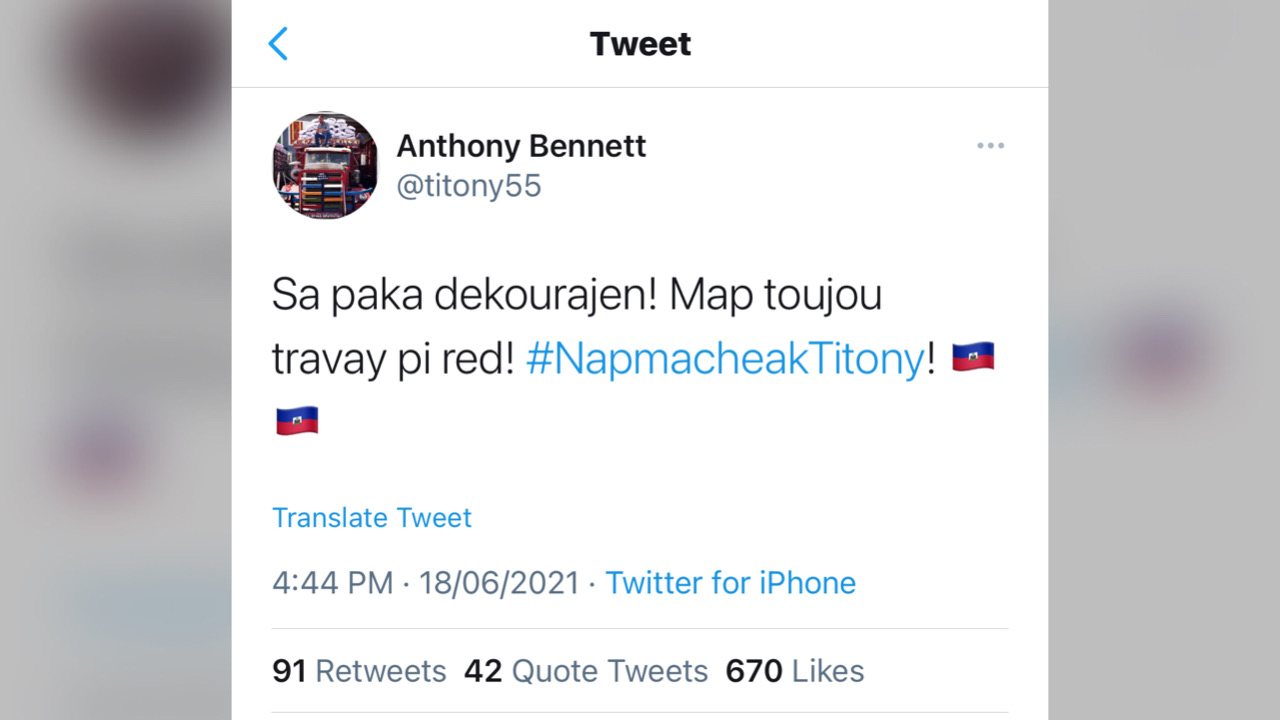1280x720 pixels.
Task: Click the "travay pi red!" text
Action: 392,358
